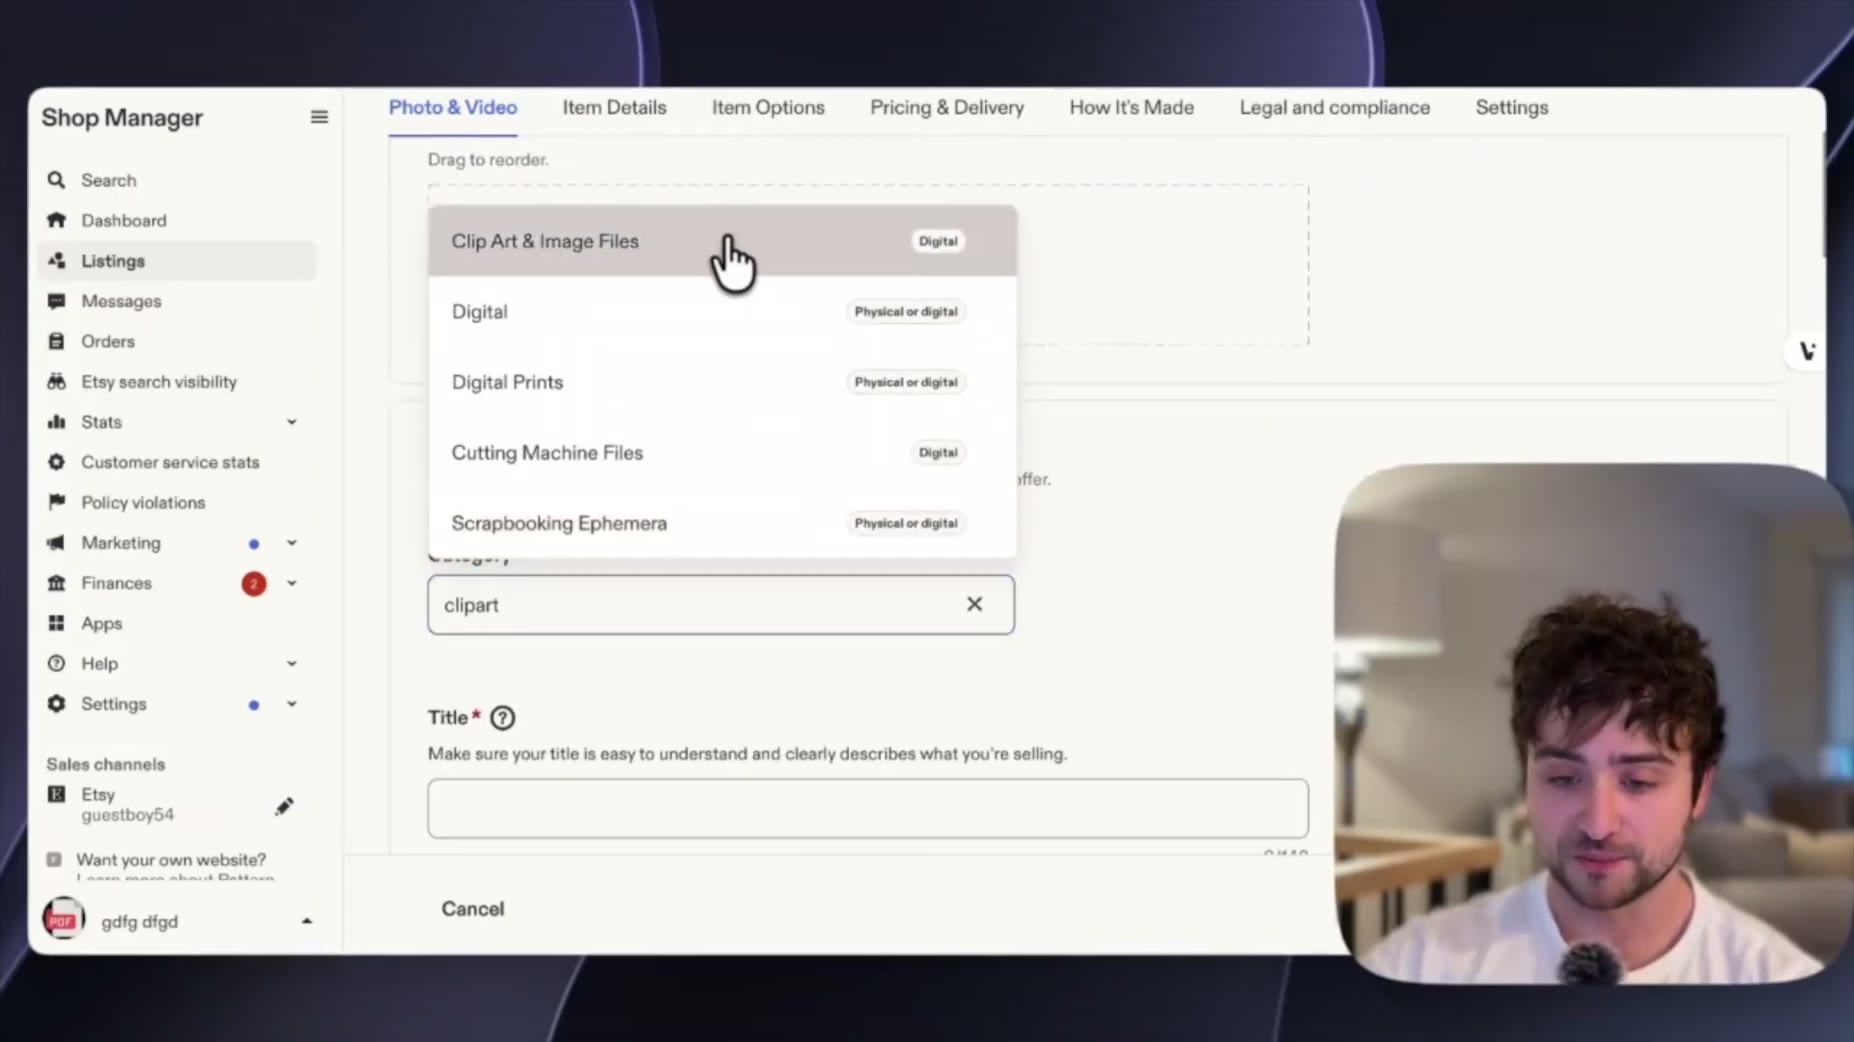Open Messages speech bubble icon
Screen dimensions: 1854x1042
pos(56,301)
